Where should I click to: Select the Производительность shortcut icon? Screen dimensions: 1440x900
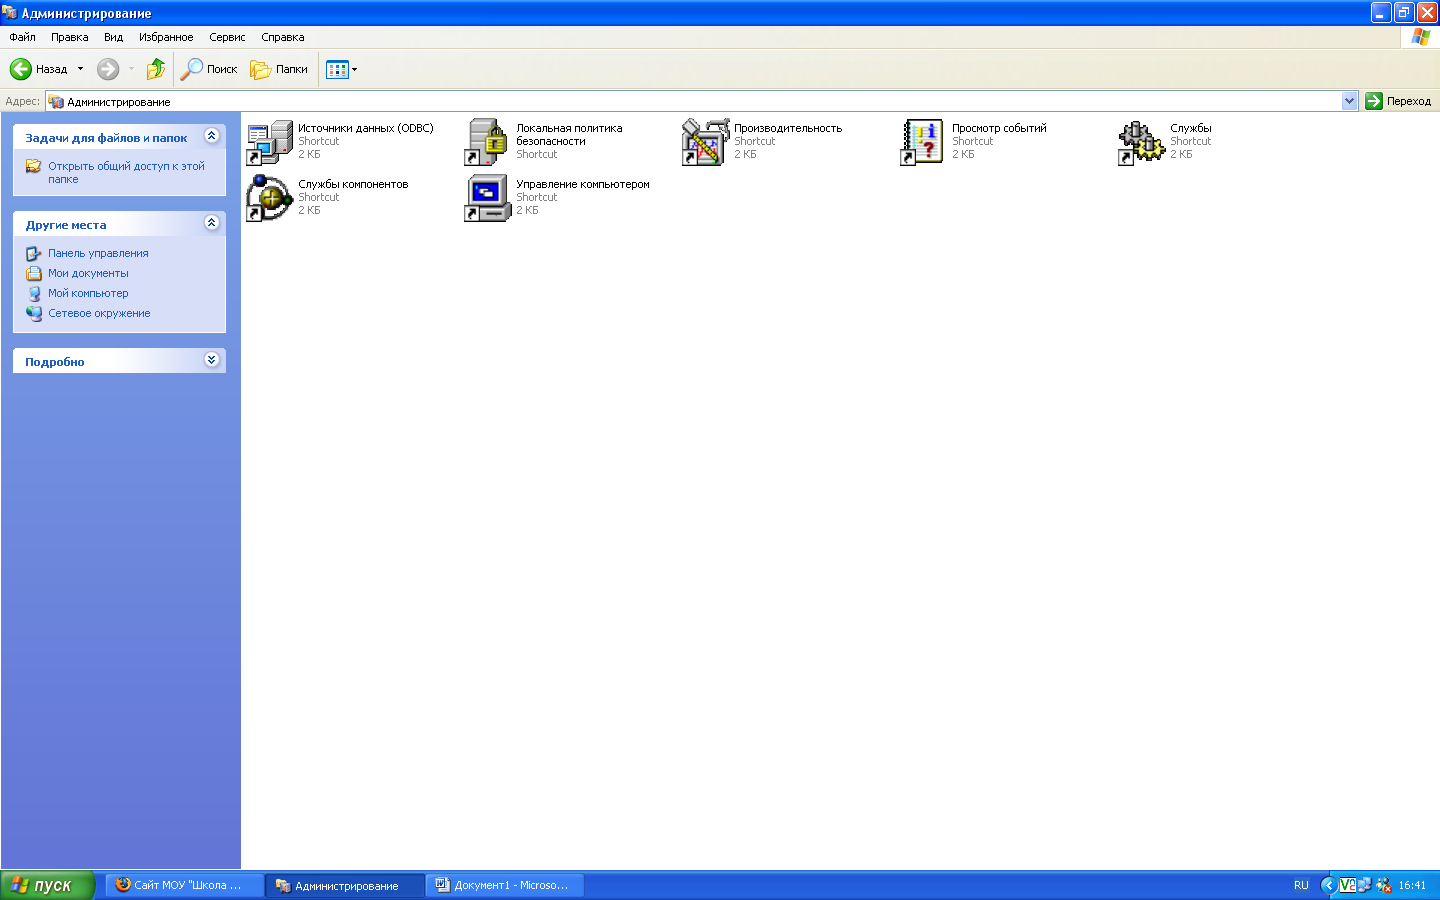705,142
